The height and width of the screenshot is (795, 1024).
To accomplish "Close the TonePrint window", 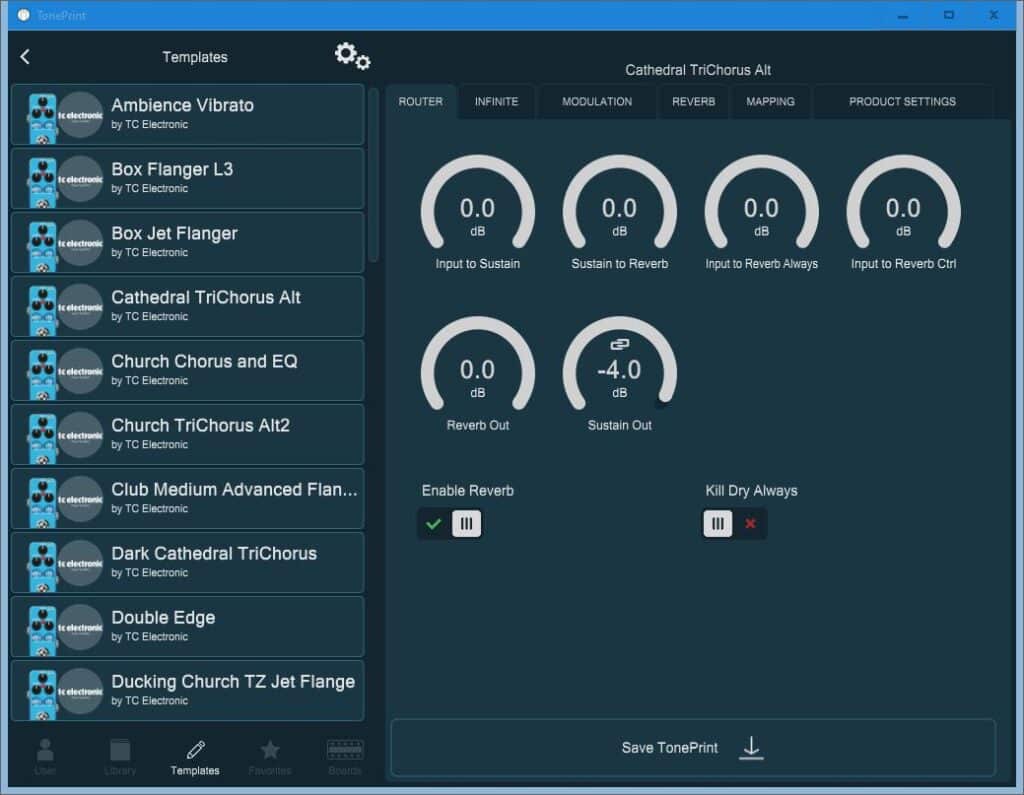I will click(993, 15).
